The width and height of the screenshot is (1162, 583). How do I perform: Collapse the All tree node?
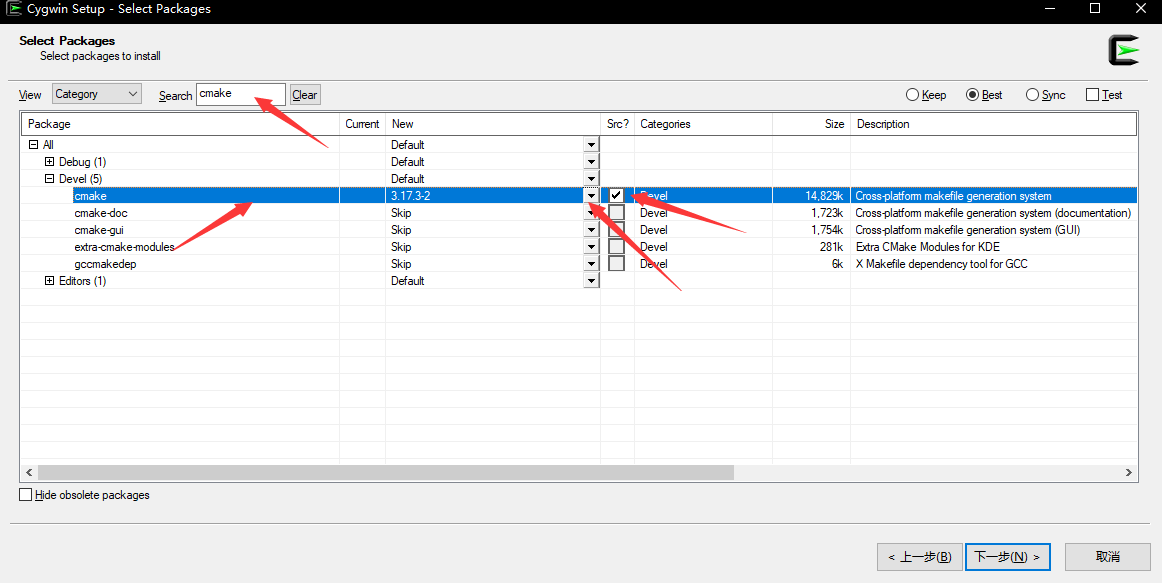[x=33, y=144]
